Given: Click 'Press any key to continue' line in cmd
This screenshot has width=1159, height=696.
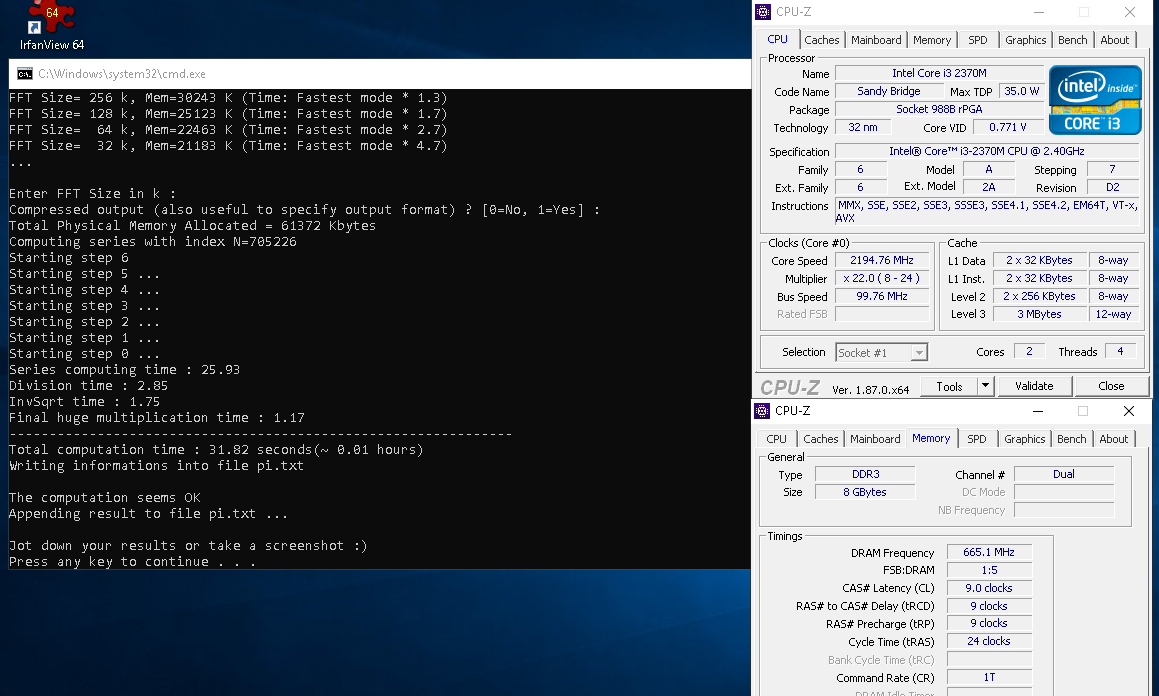Looking at the screenshot, I should point(132,562).
